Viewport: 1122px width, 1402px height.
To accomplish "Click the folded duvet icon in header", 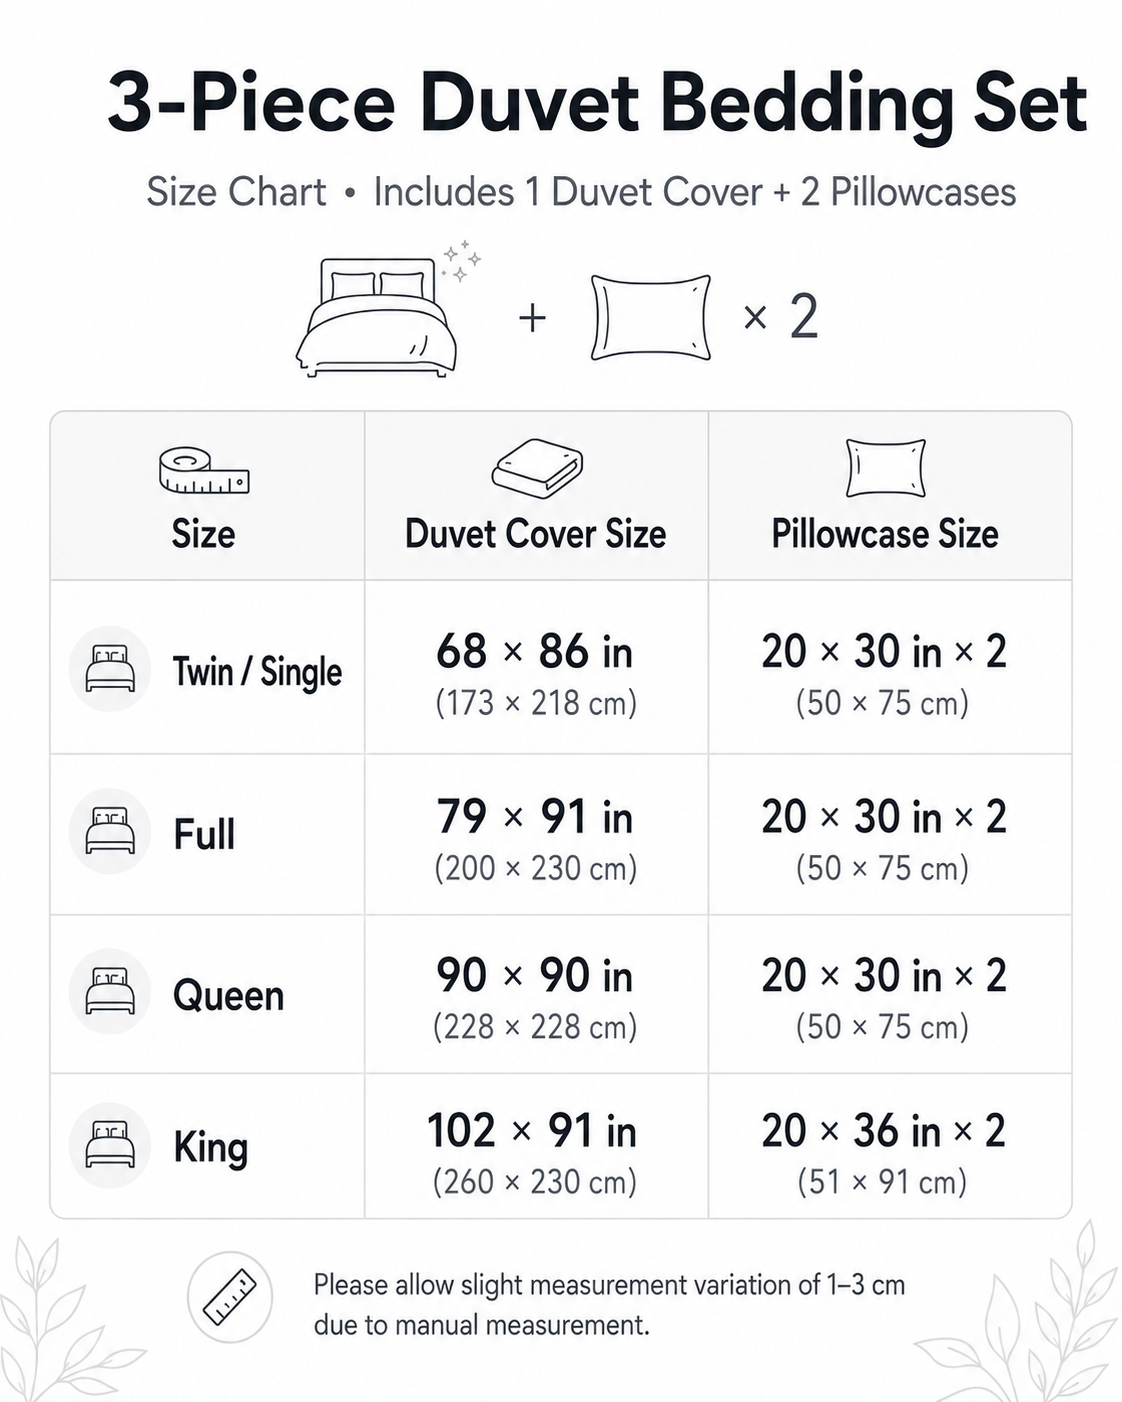I will pos(537,468).
